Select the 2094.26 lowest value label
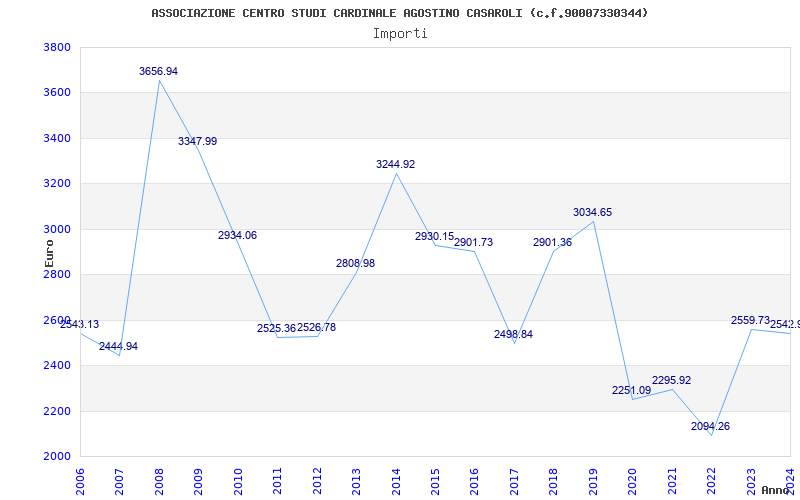 point(711,427)
